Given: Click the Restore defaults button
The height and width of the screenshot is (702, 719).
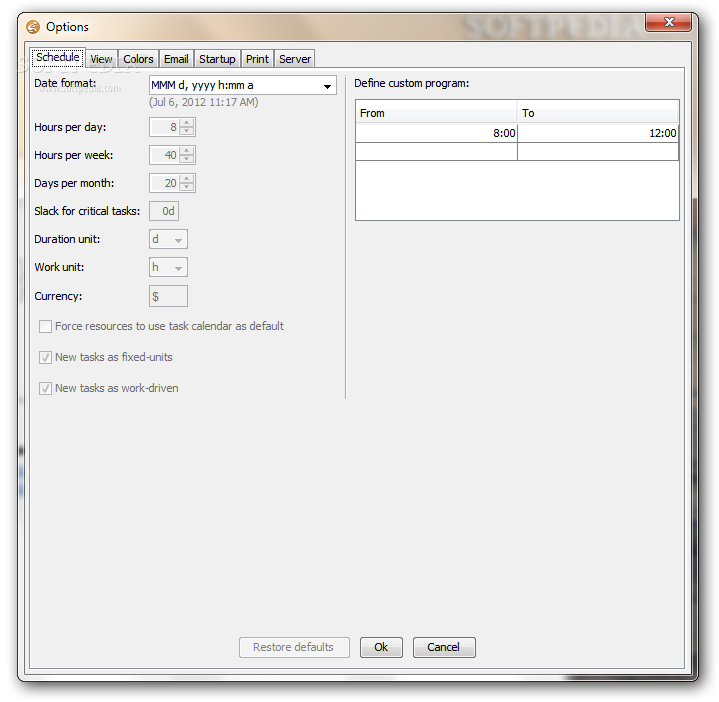Looking at the screenshot, I should click(294, 647).
